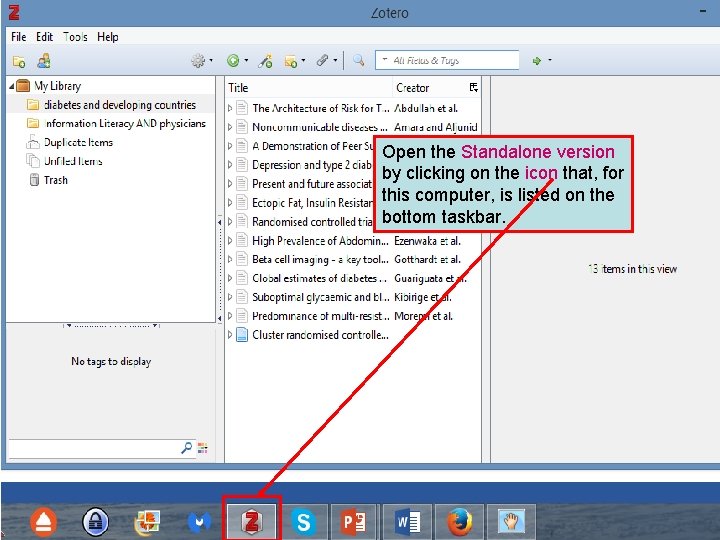Screen dimensions: 720x540
Task: Click the All Fields & Tags search box
Action: [447, 60]
